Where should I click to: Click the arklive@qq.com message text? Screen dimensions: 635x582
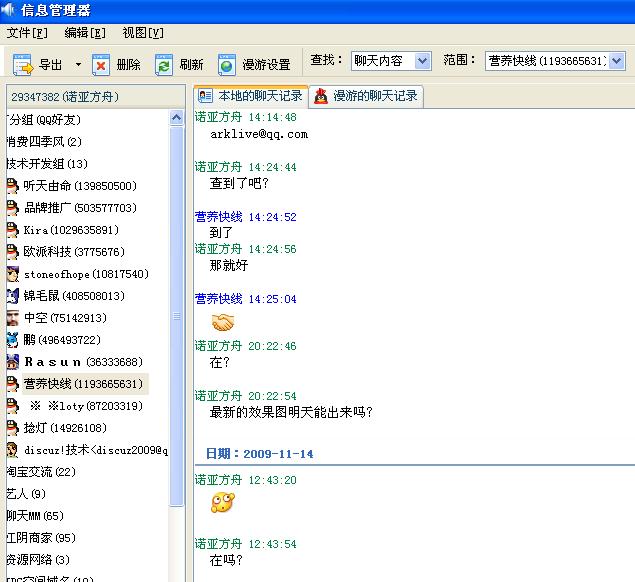(259, 134)
